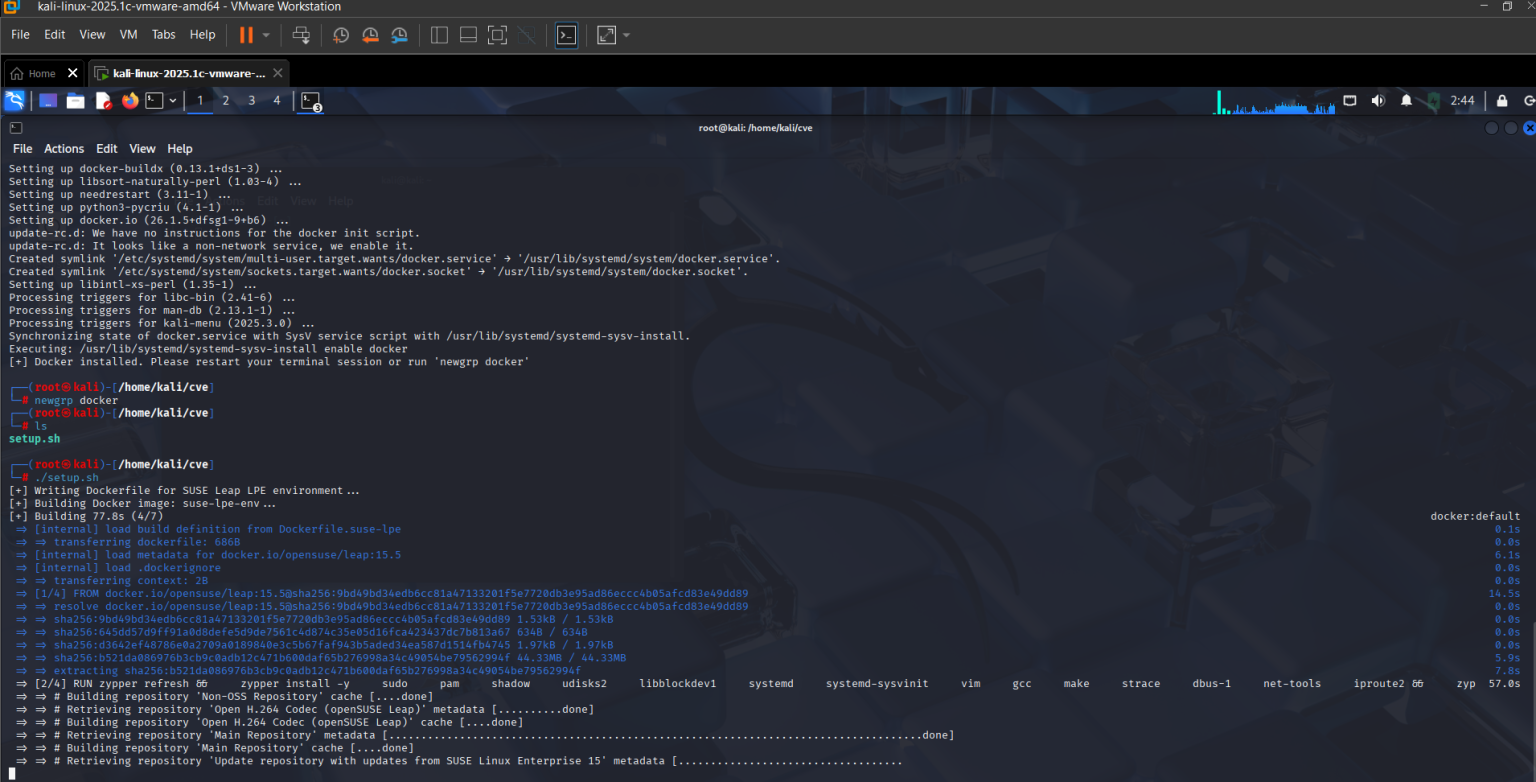Image resolution: width=1536 pixels, height=782 pixels.
Task: Launch Firefox from the panel
Action: 130,100
